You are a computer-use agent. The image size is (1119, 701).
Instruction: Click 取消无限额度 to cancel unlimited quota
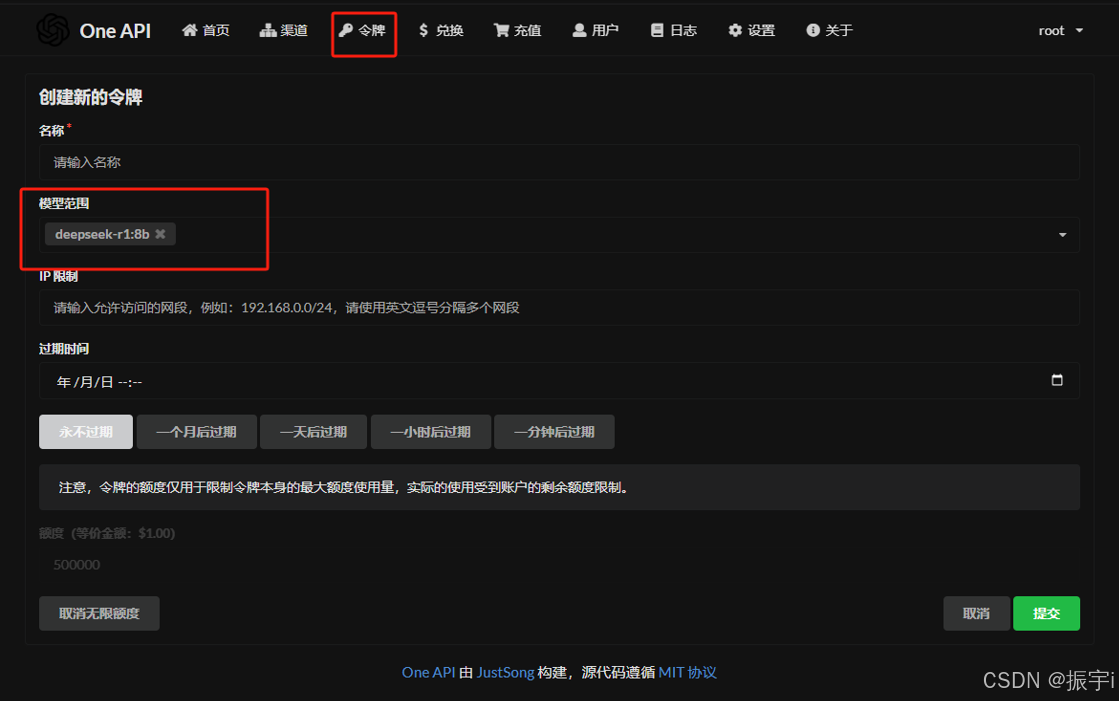click(98, 613)
